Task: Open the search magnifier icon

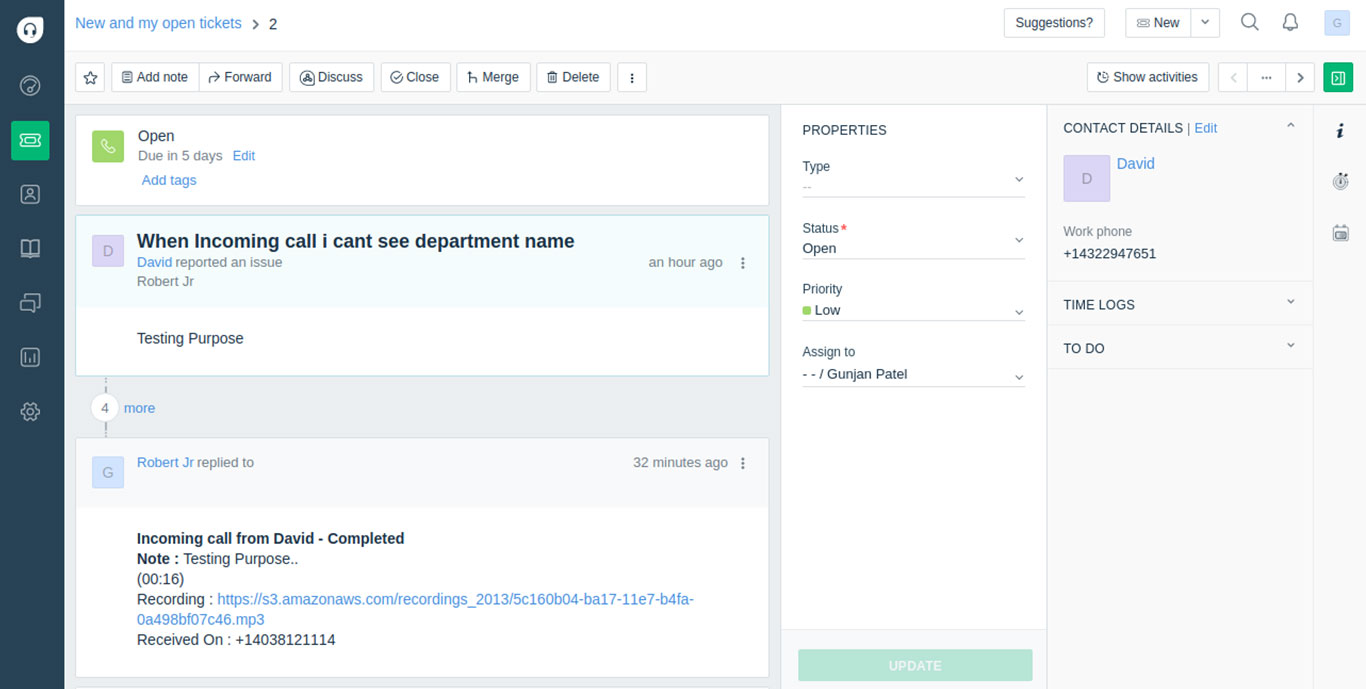Action: pos(1249,22)
